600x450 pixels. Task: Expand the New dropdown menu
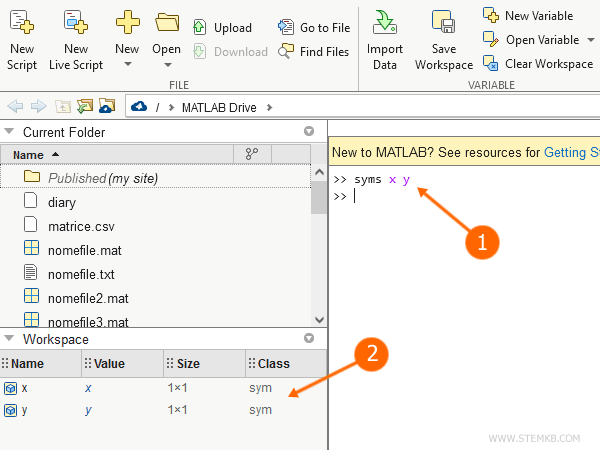pos(127,65)
